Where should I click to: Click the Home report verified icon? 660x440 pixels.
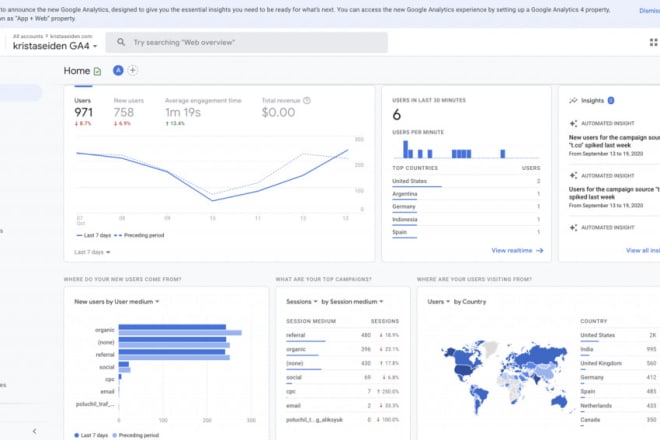97,71
